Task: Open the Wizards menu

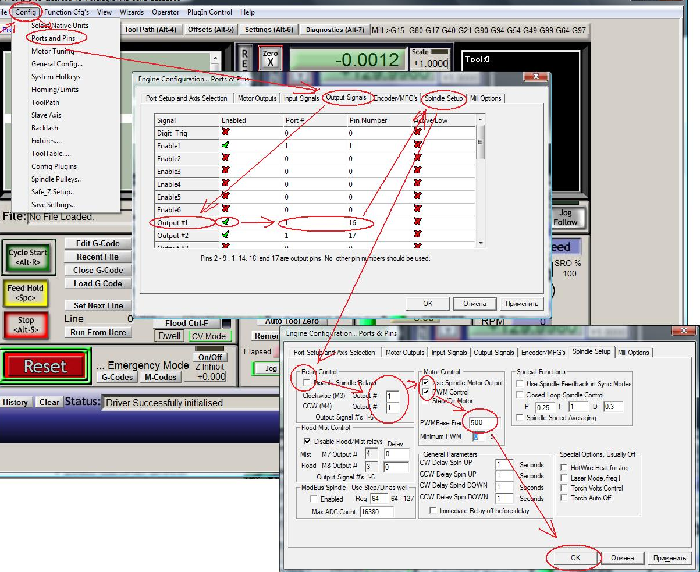Action: click(132, 12)
